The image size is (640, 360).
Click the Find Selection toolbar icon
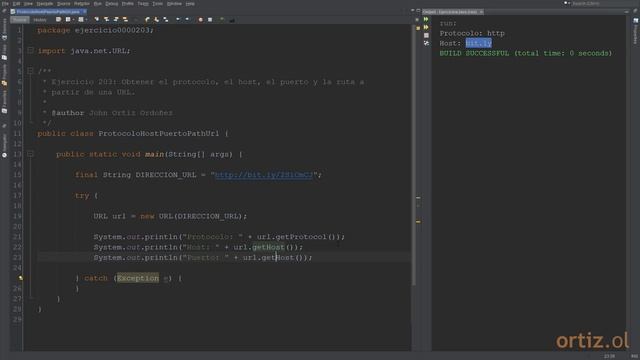(96, 20)
